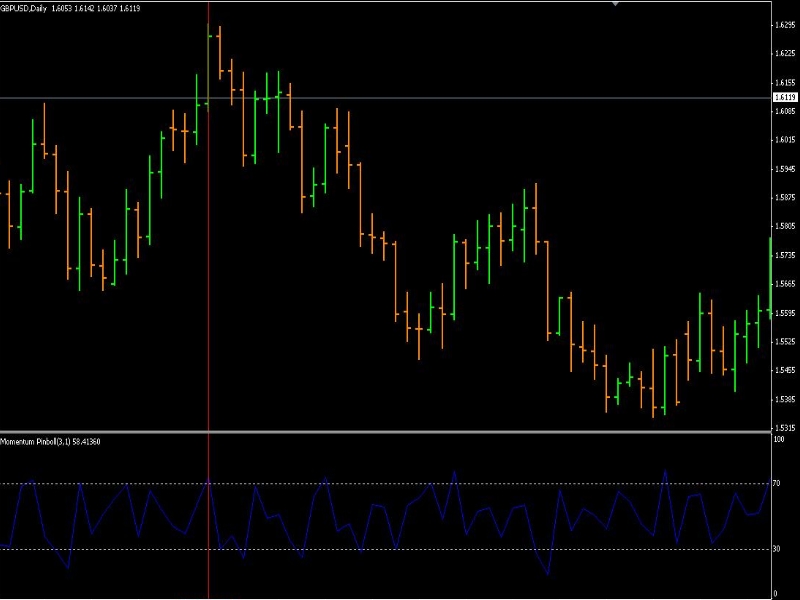800x600 pixels.
Task: Select the red vertical line on chart
Action: coord(208,300)
